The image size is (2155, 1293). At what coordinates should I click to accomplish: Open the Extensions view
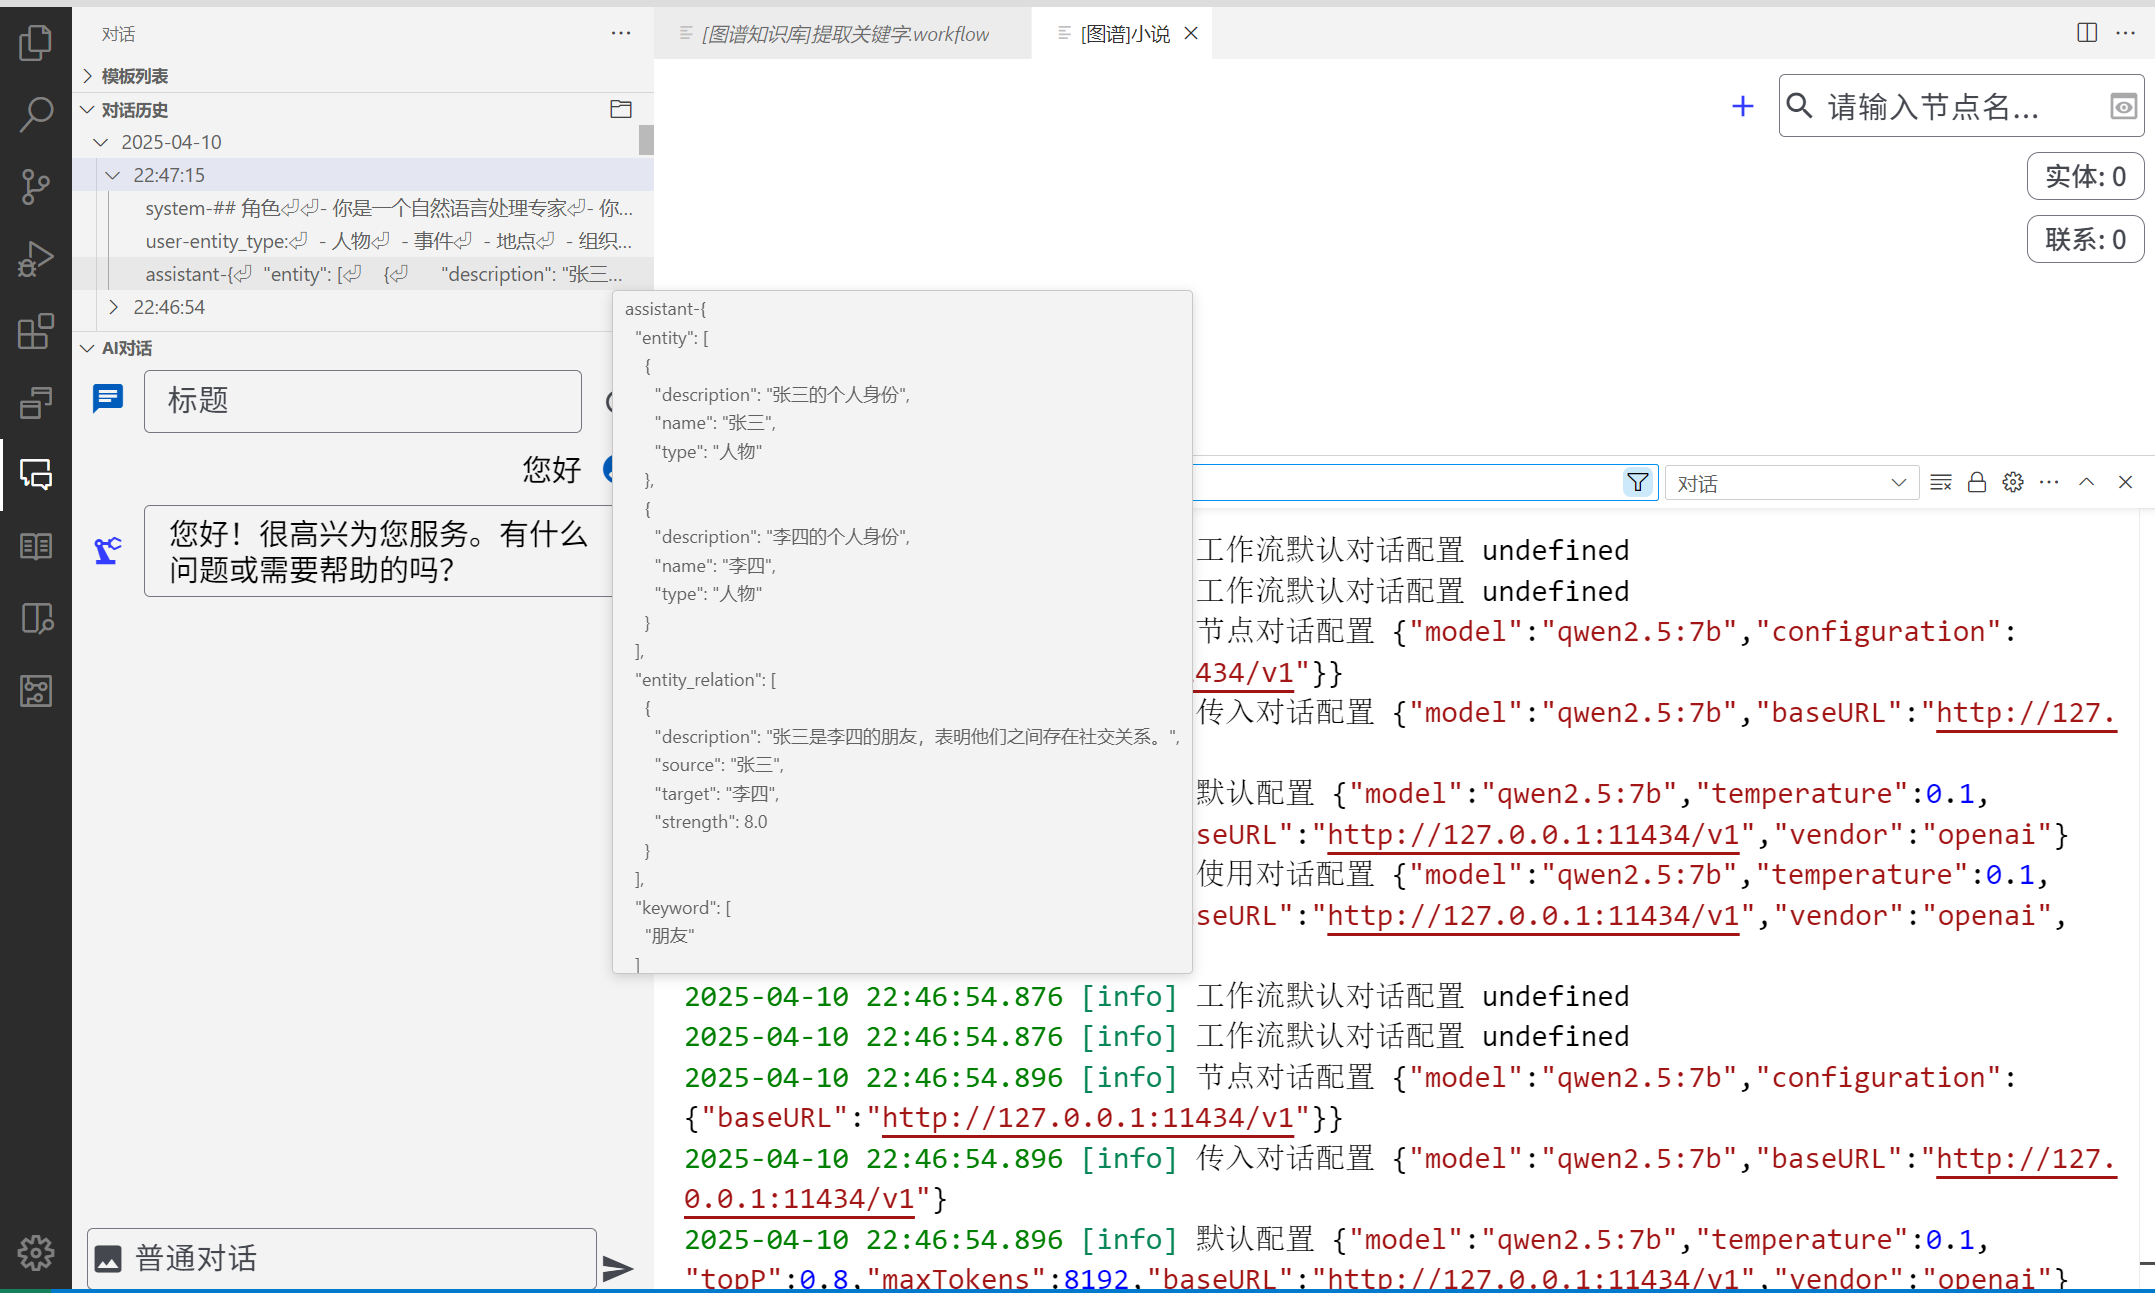[x=36, y=331]
